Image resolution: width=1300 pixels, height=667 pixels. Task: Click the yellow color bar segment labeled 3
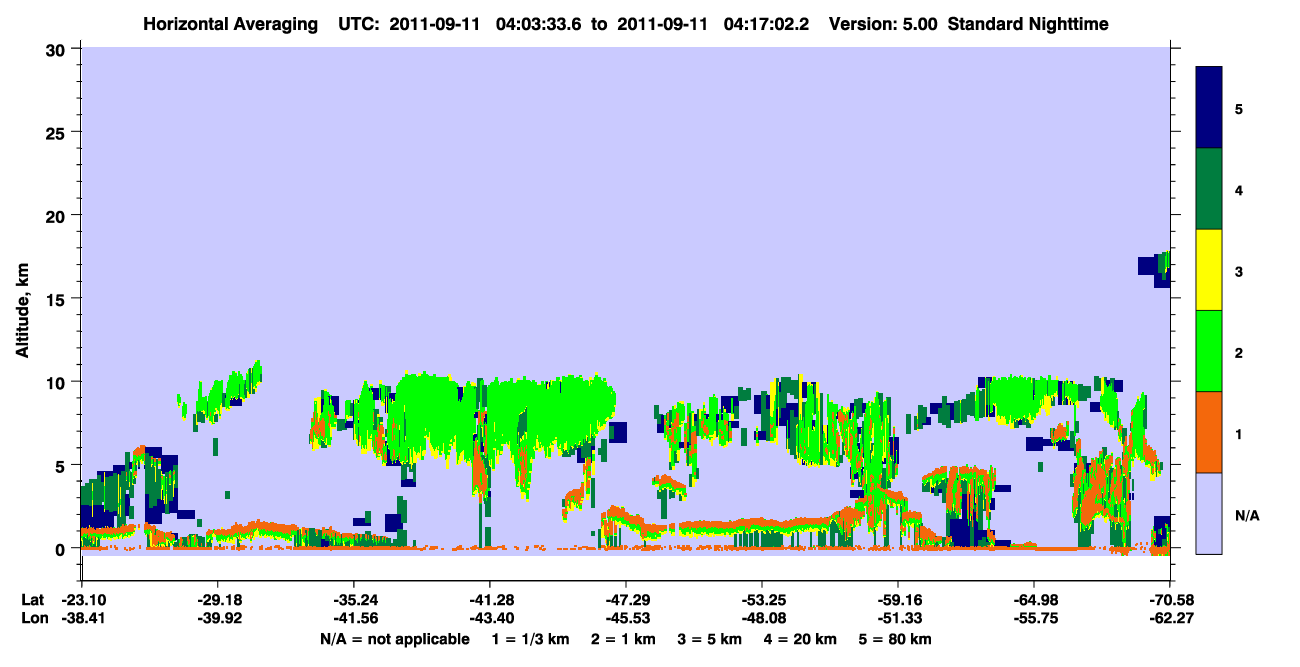[x=1209, y=270]
